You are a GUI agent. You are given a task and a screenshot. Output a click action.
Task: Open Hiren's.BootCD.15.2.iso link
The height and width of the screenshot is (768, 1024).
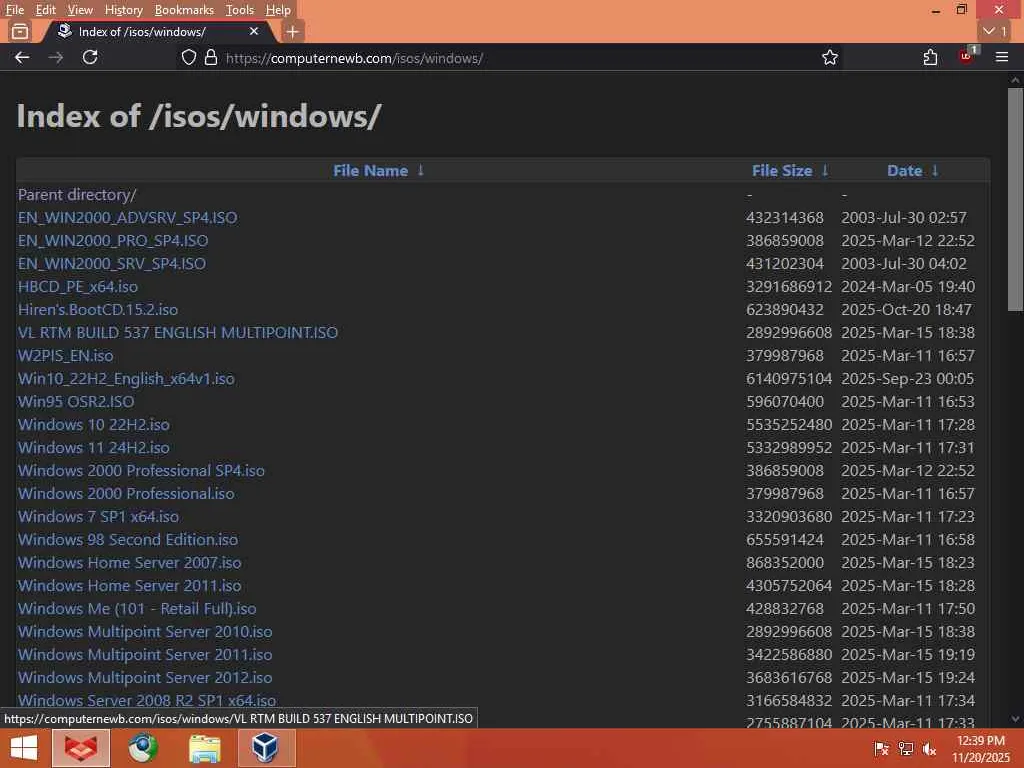tap(98, 310)
